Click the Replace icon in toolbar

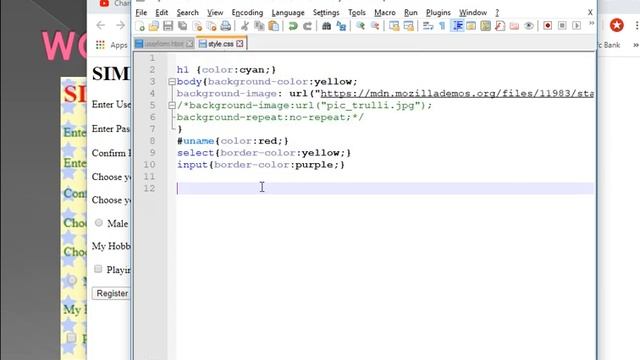point(341,27)
